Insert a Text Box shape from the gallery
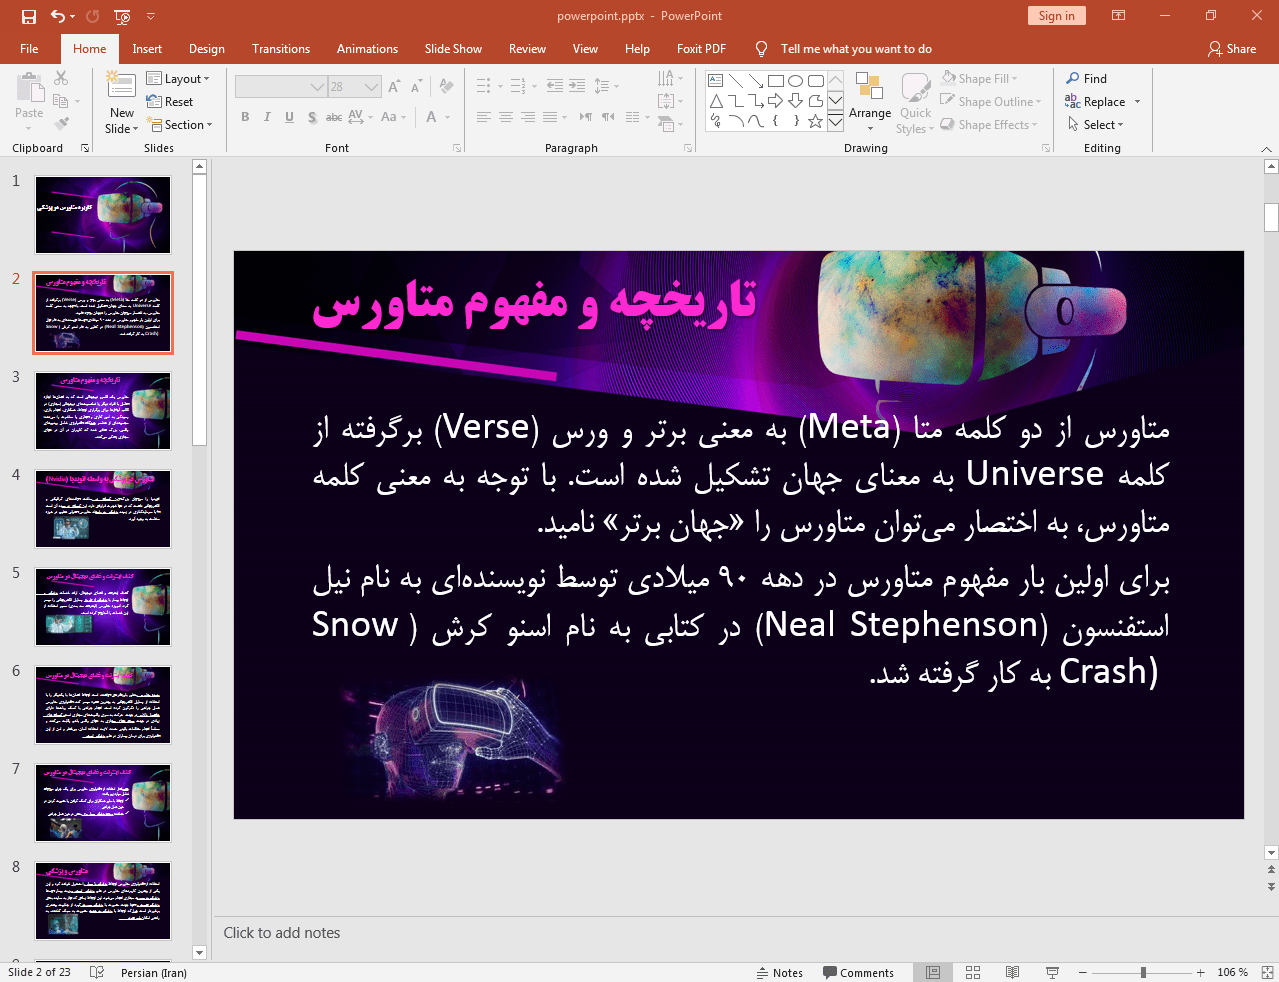This screenshot has height=982, width=1279. click(x=716, y=81)
